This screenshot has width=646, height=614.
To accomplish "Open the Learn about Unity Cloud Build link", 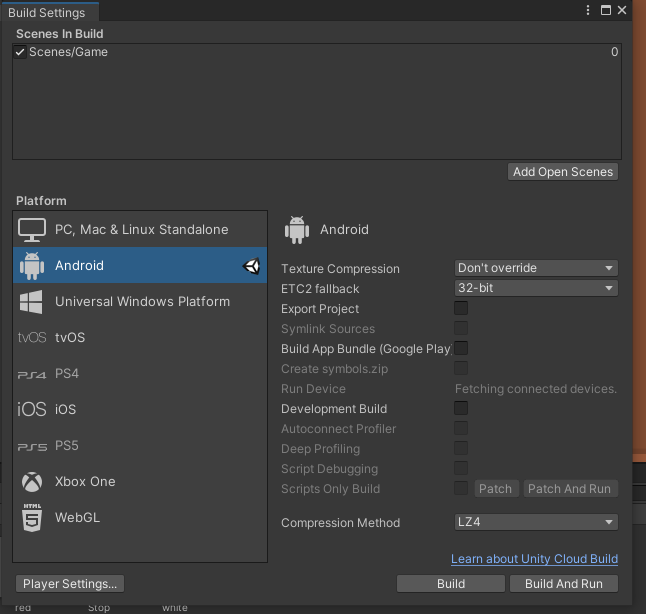I will (x=534, y=559).
